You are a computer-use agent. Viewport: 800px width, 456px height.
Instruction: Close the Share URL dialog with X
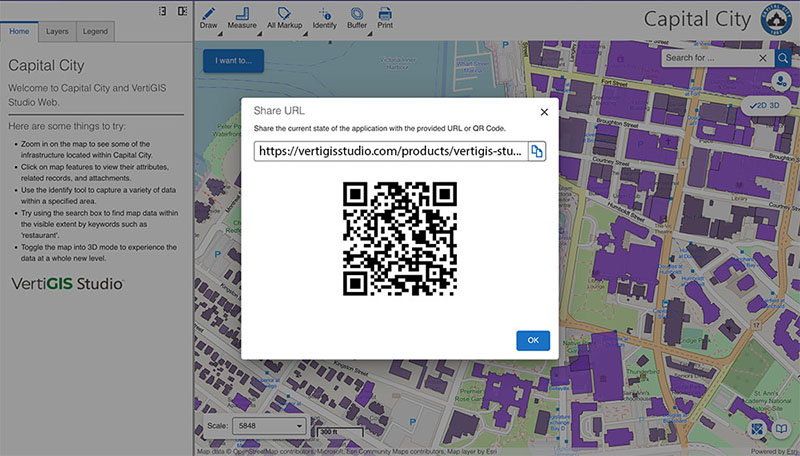(x=544, y=112)
